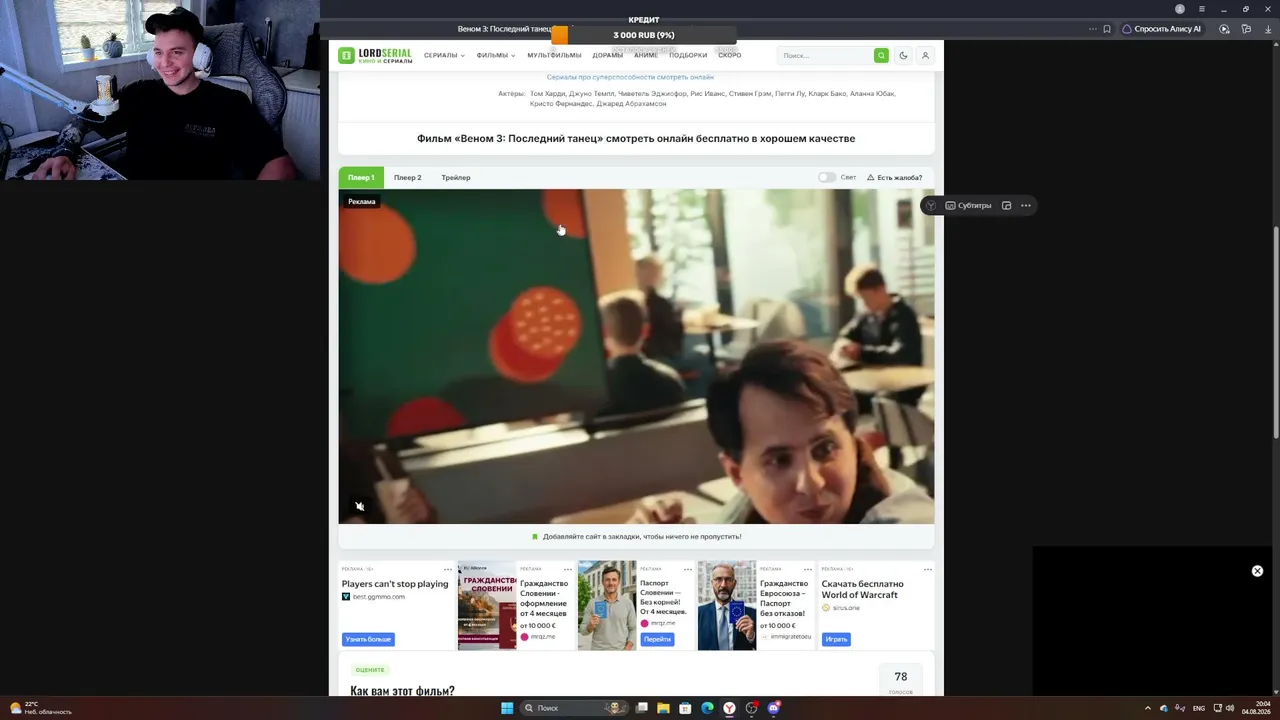Switch to Плеер 1 tab
Viewport: 1280px width, 720px height.
pyautogui.click(x=361, y=177)
